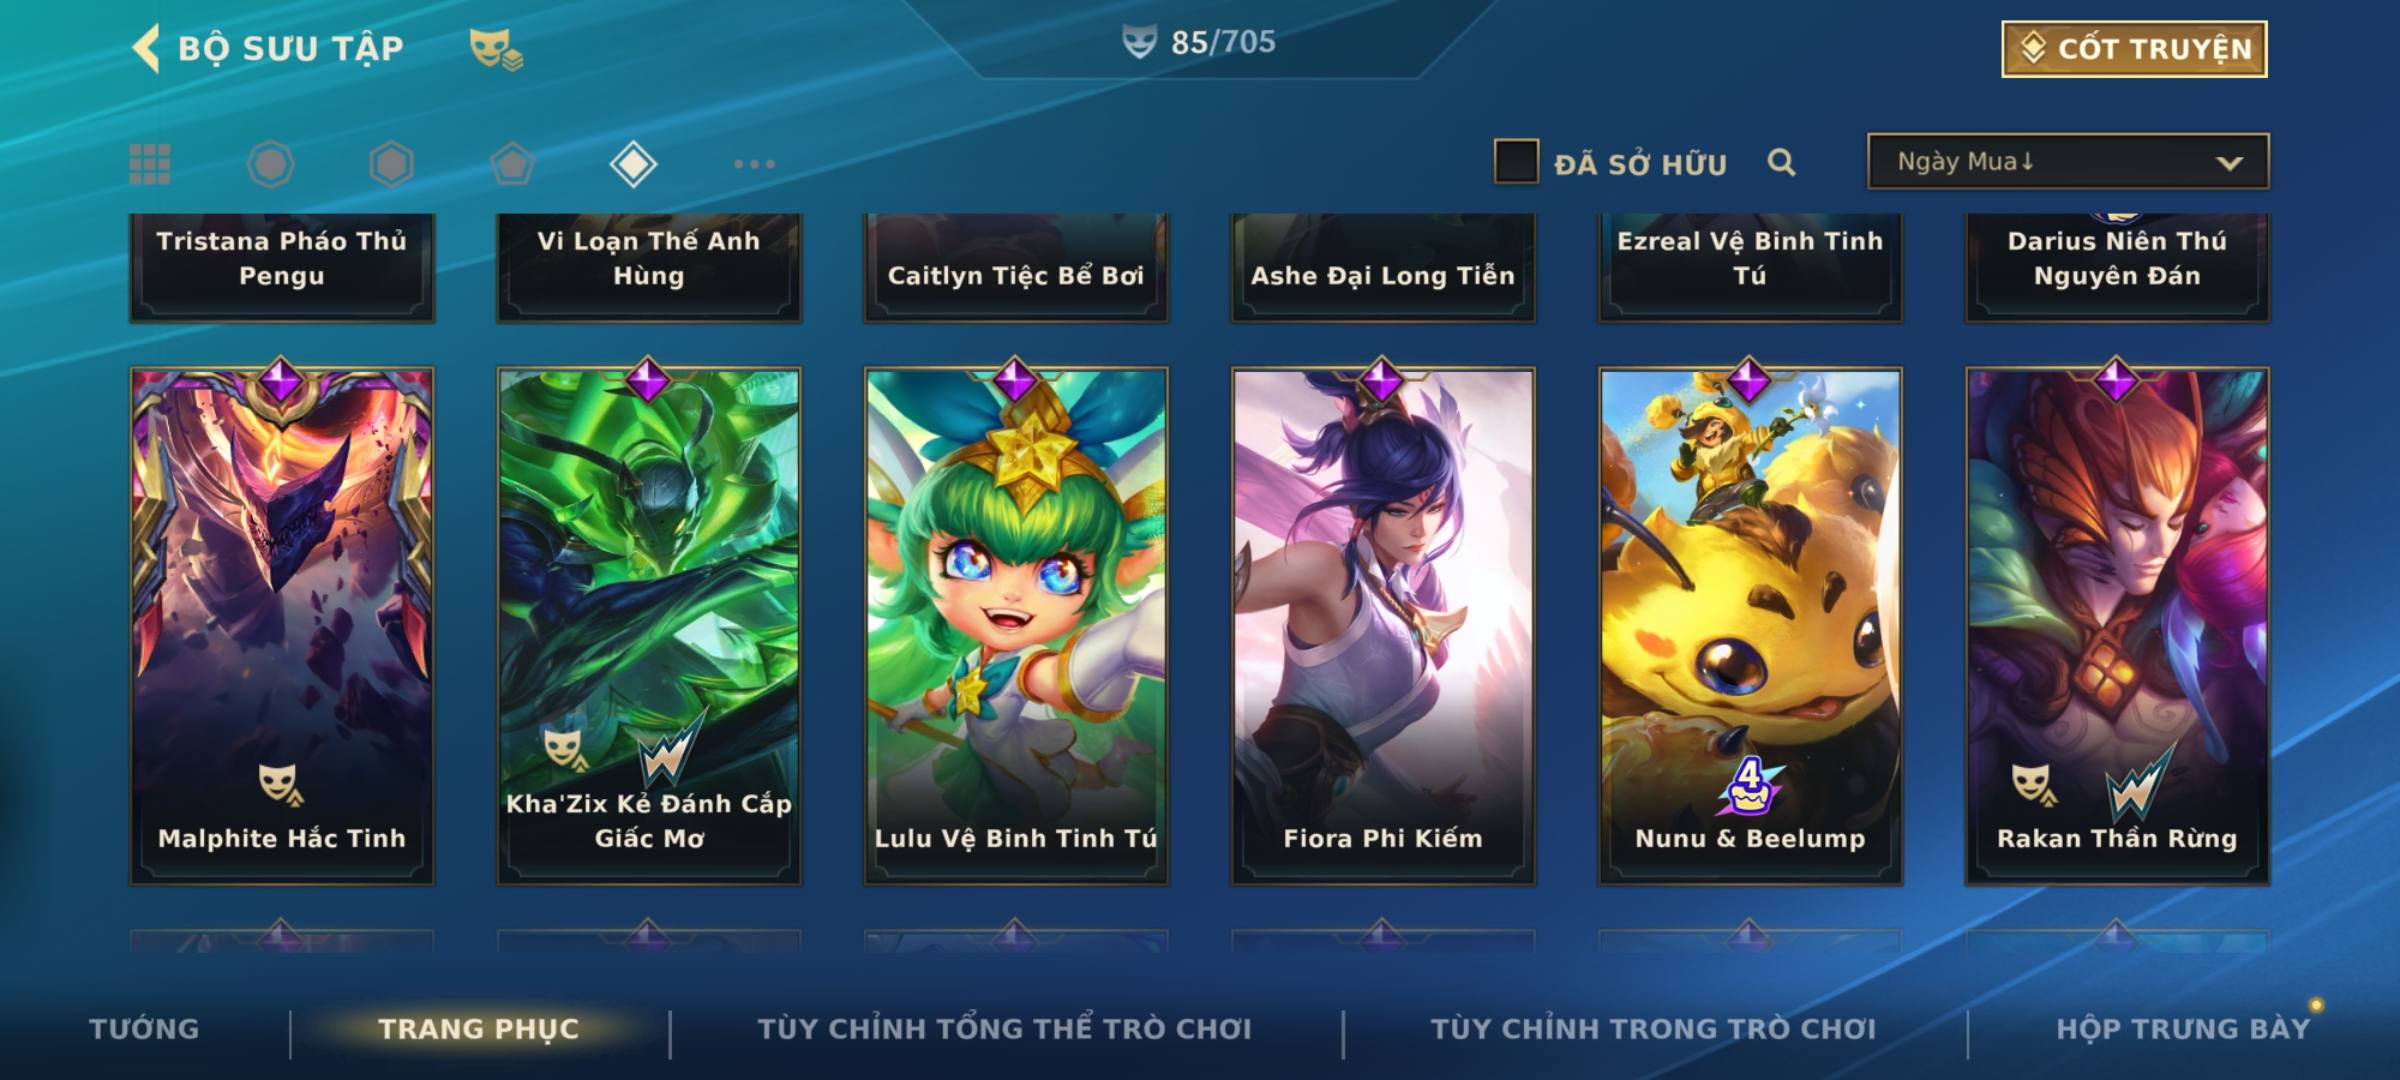
Task: Open the Hộp Trưng Bày tab
Action: point(2183,1029)
